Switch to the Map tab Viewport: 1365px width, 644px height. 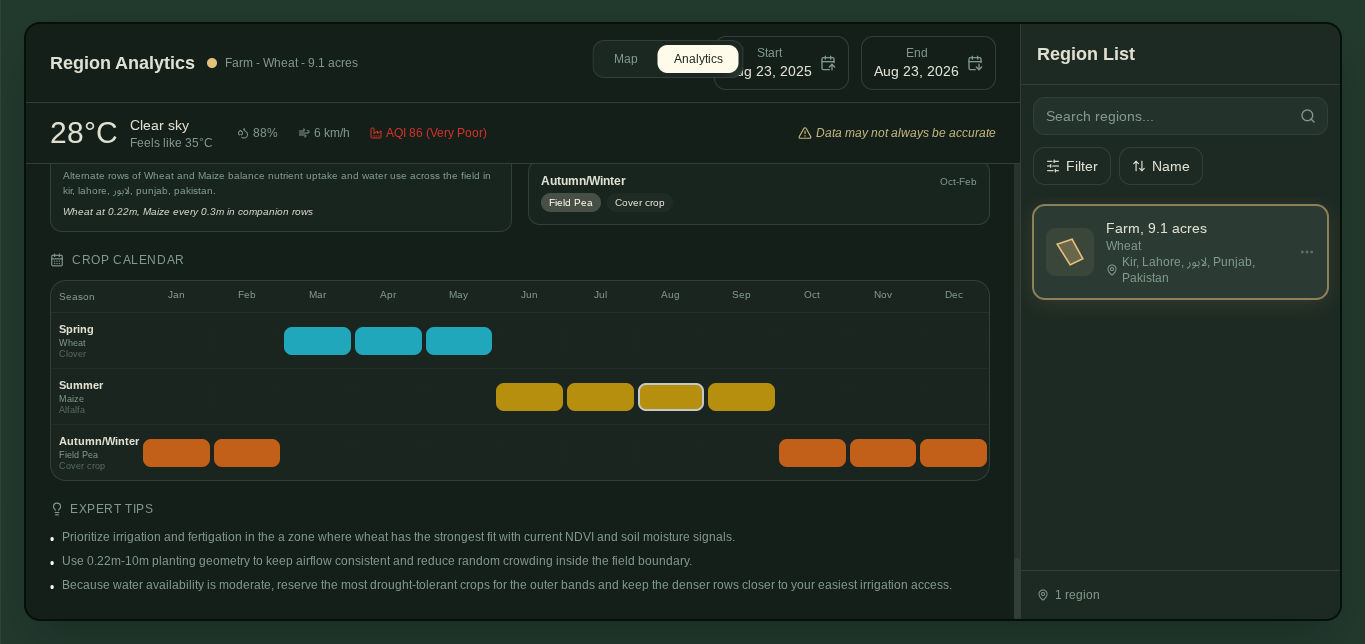pos(626,59)
